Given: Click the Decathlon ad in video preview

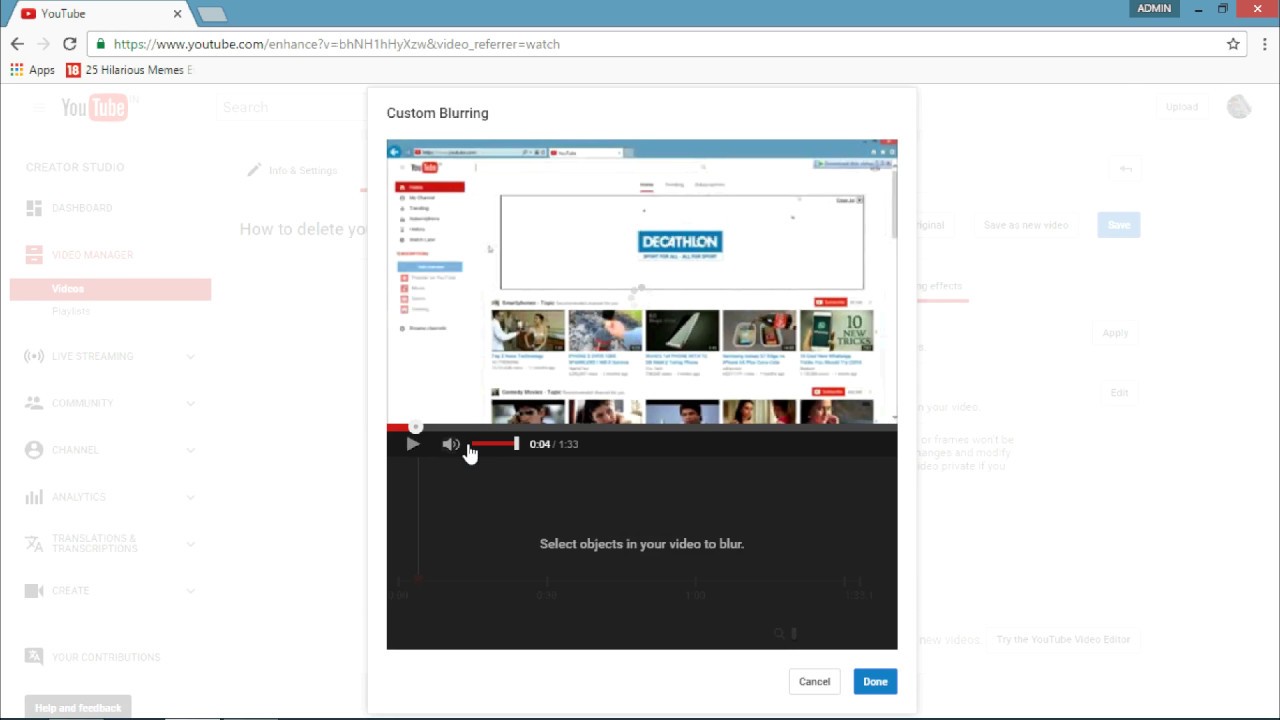Looking at the screenshot, I should (x=680, y=244).
